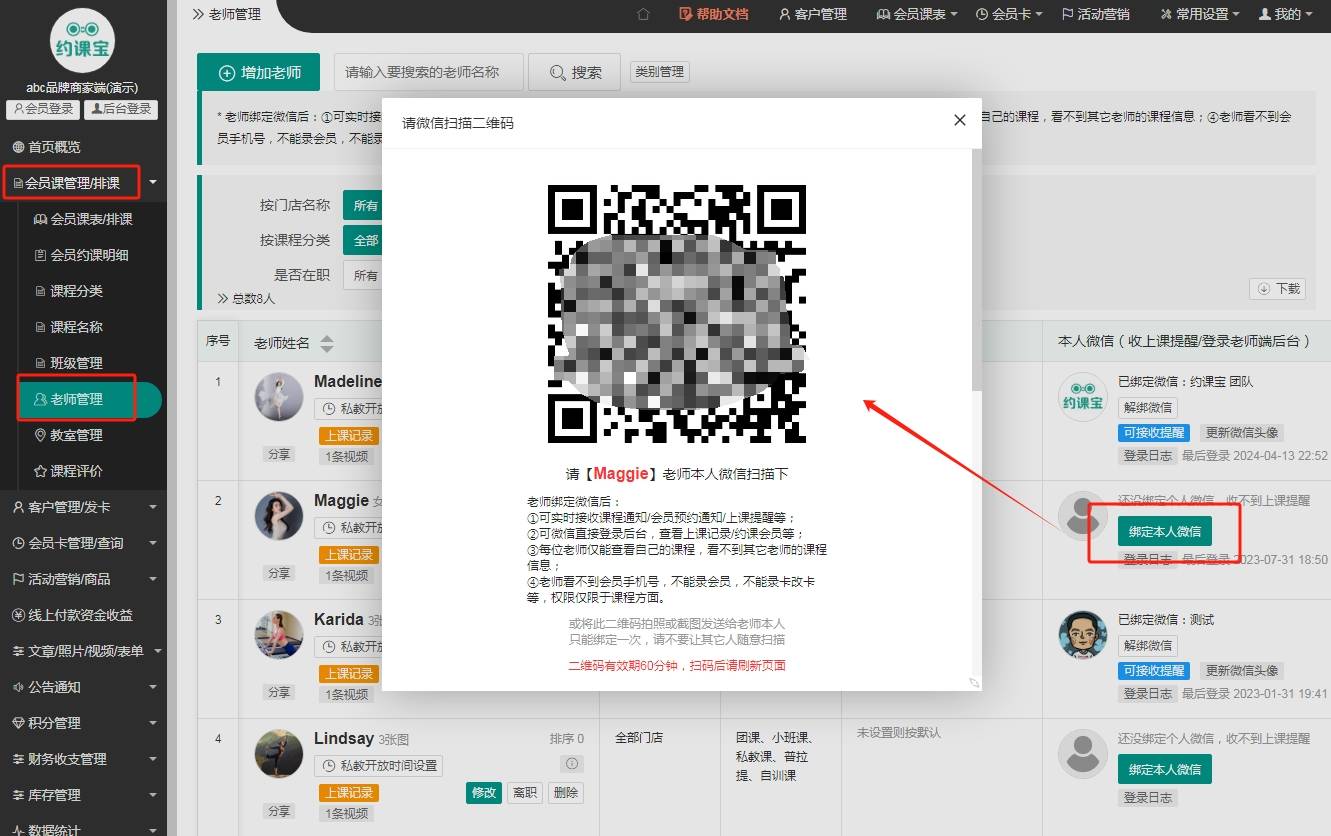The image size is (1331, 836).
Task: Click 修改 in Lindsay's row
Action: click(484, 792)
